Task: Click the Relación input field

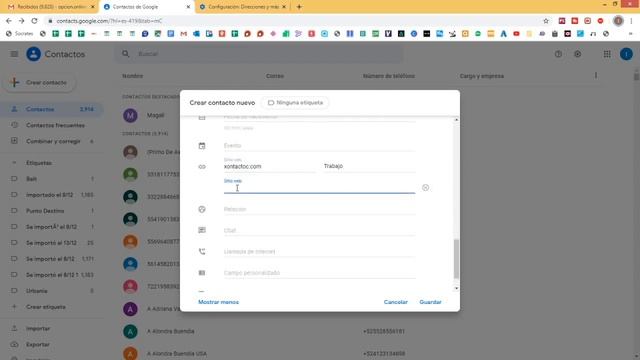Action: (x=319, y=209)
